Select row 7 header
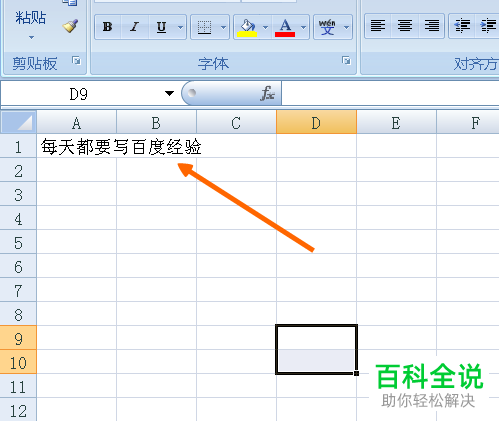 [x=18, y=290]
